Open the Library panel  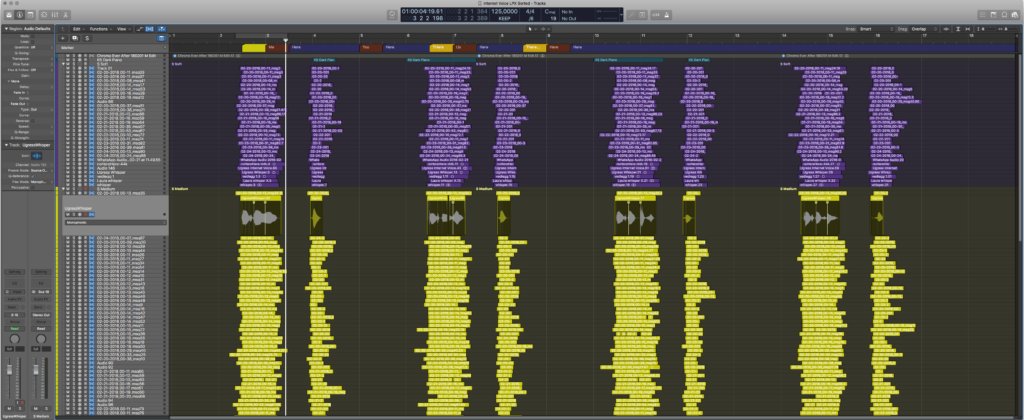(7, 16)
